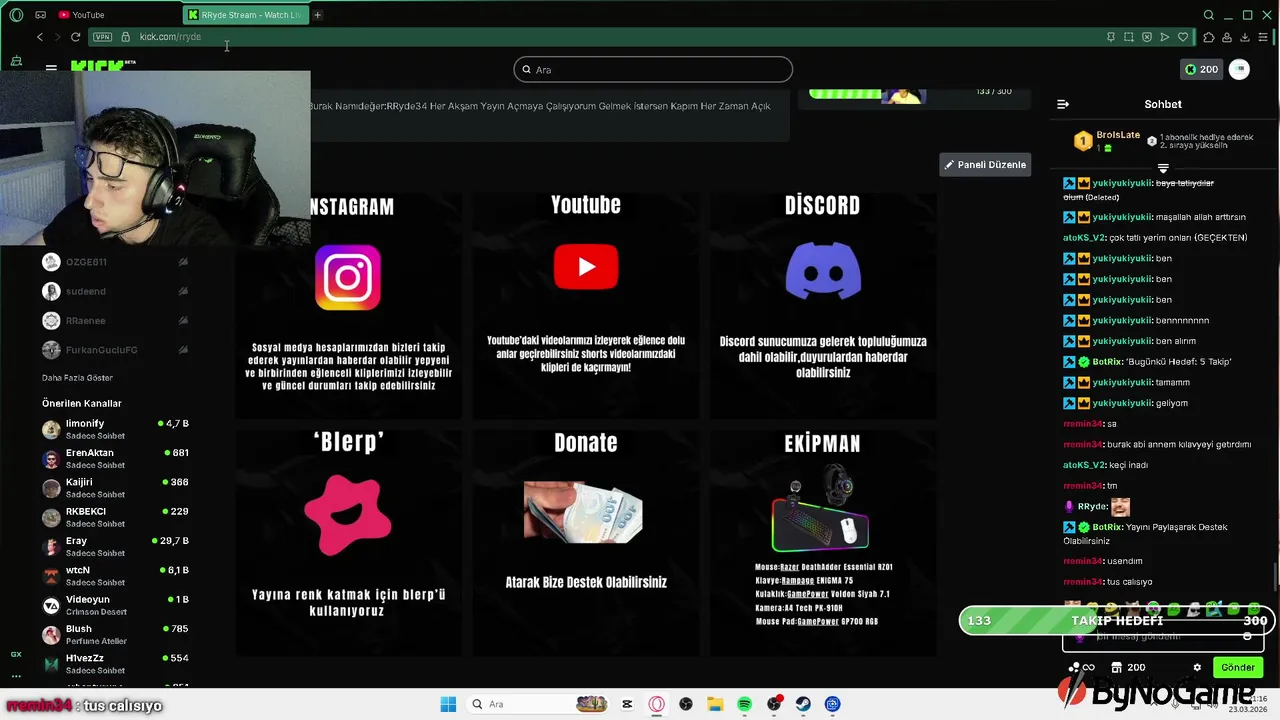Open offline followed channel FurkanGucluFG
1280x720 pixels.
point(115,350)
